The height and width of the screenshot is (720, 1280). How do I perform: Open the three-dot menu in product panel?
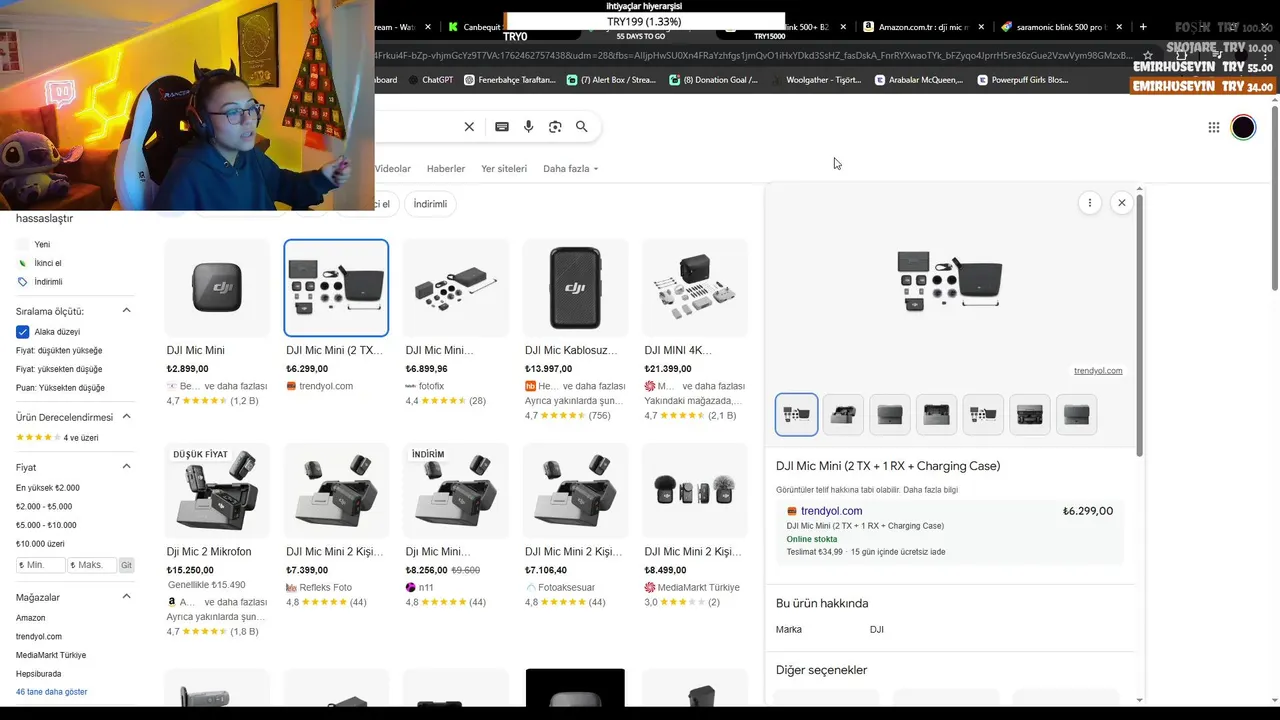pos(1090,203)
